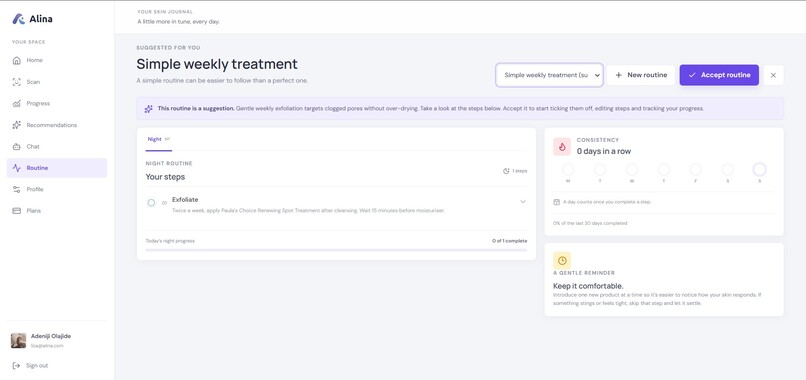Screen dimensions: 806x380
Task: Select the Friday consistency circle
Action: (x=695, y=170)
